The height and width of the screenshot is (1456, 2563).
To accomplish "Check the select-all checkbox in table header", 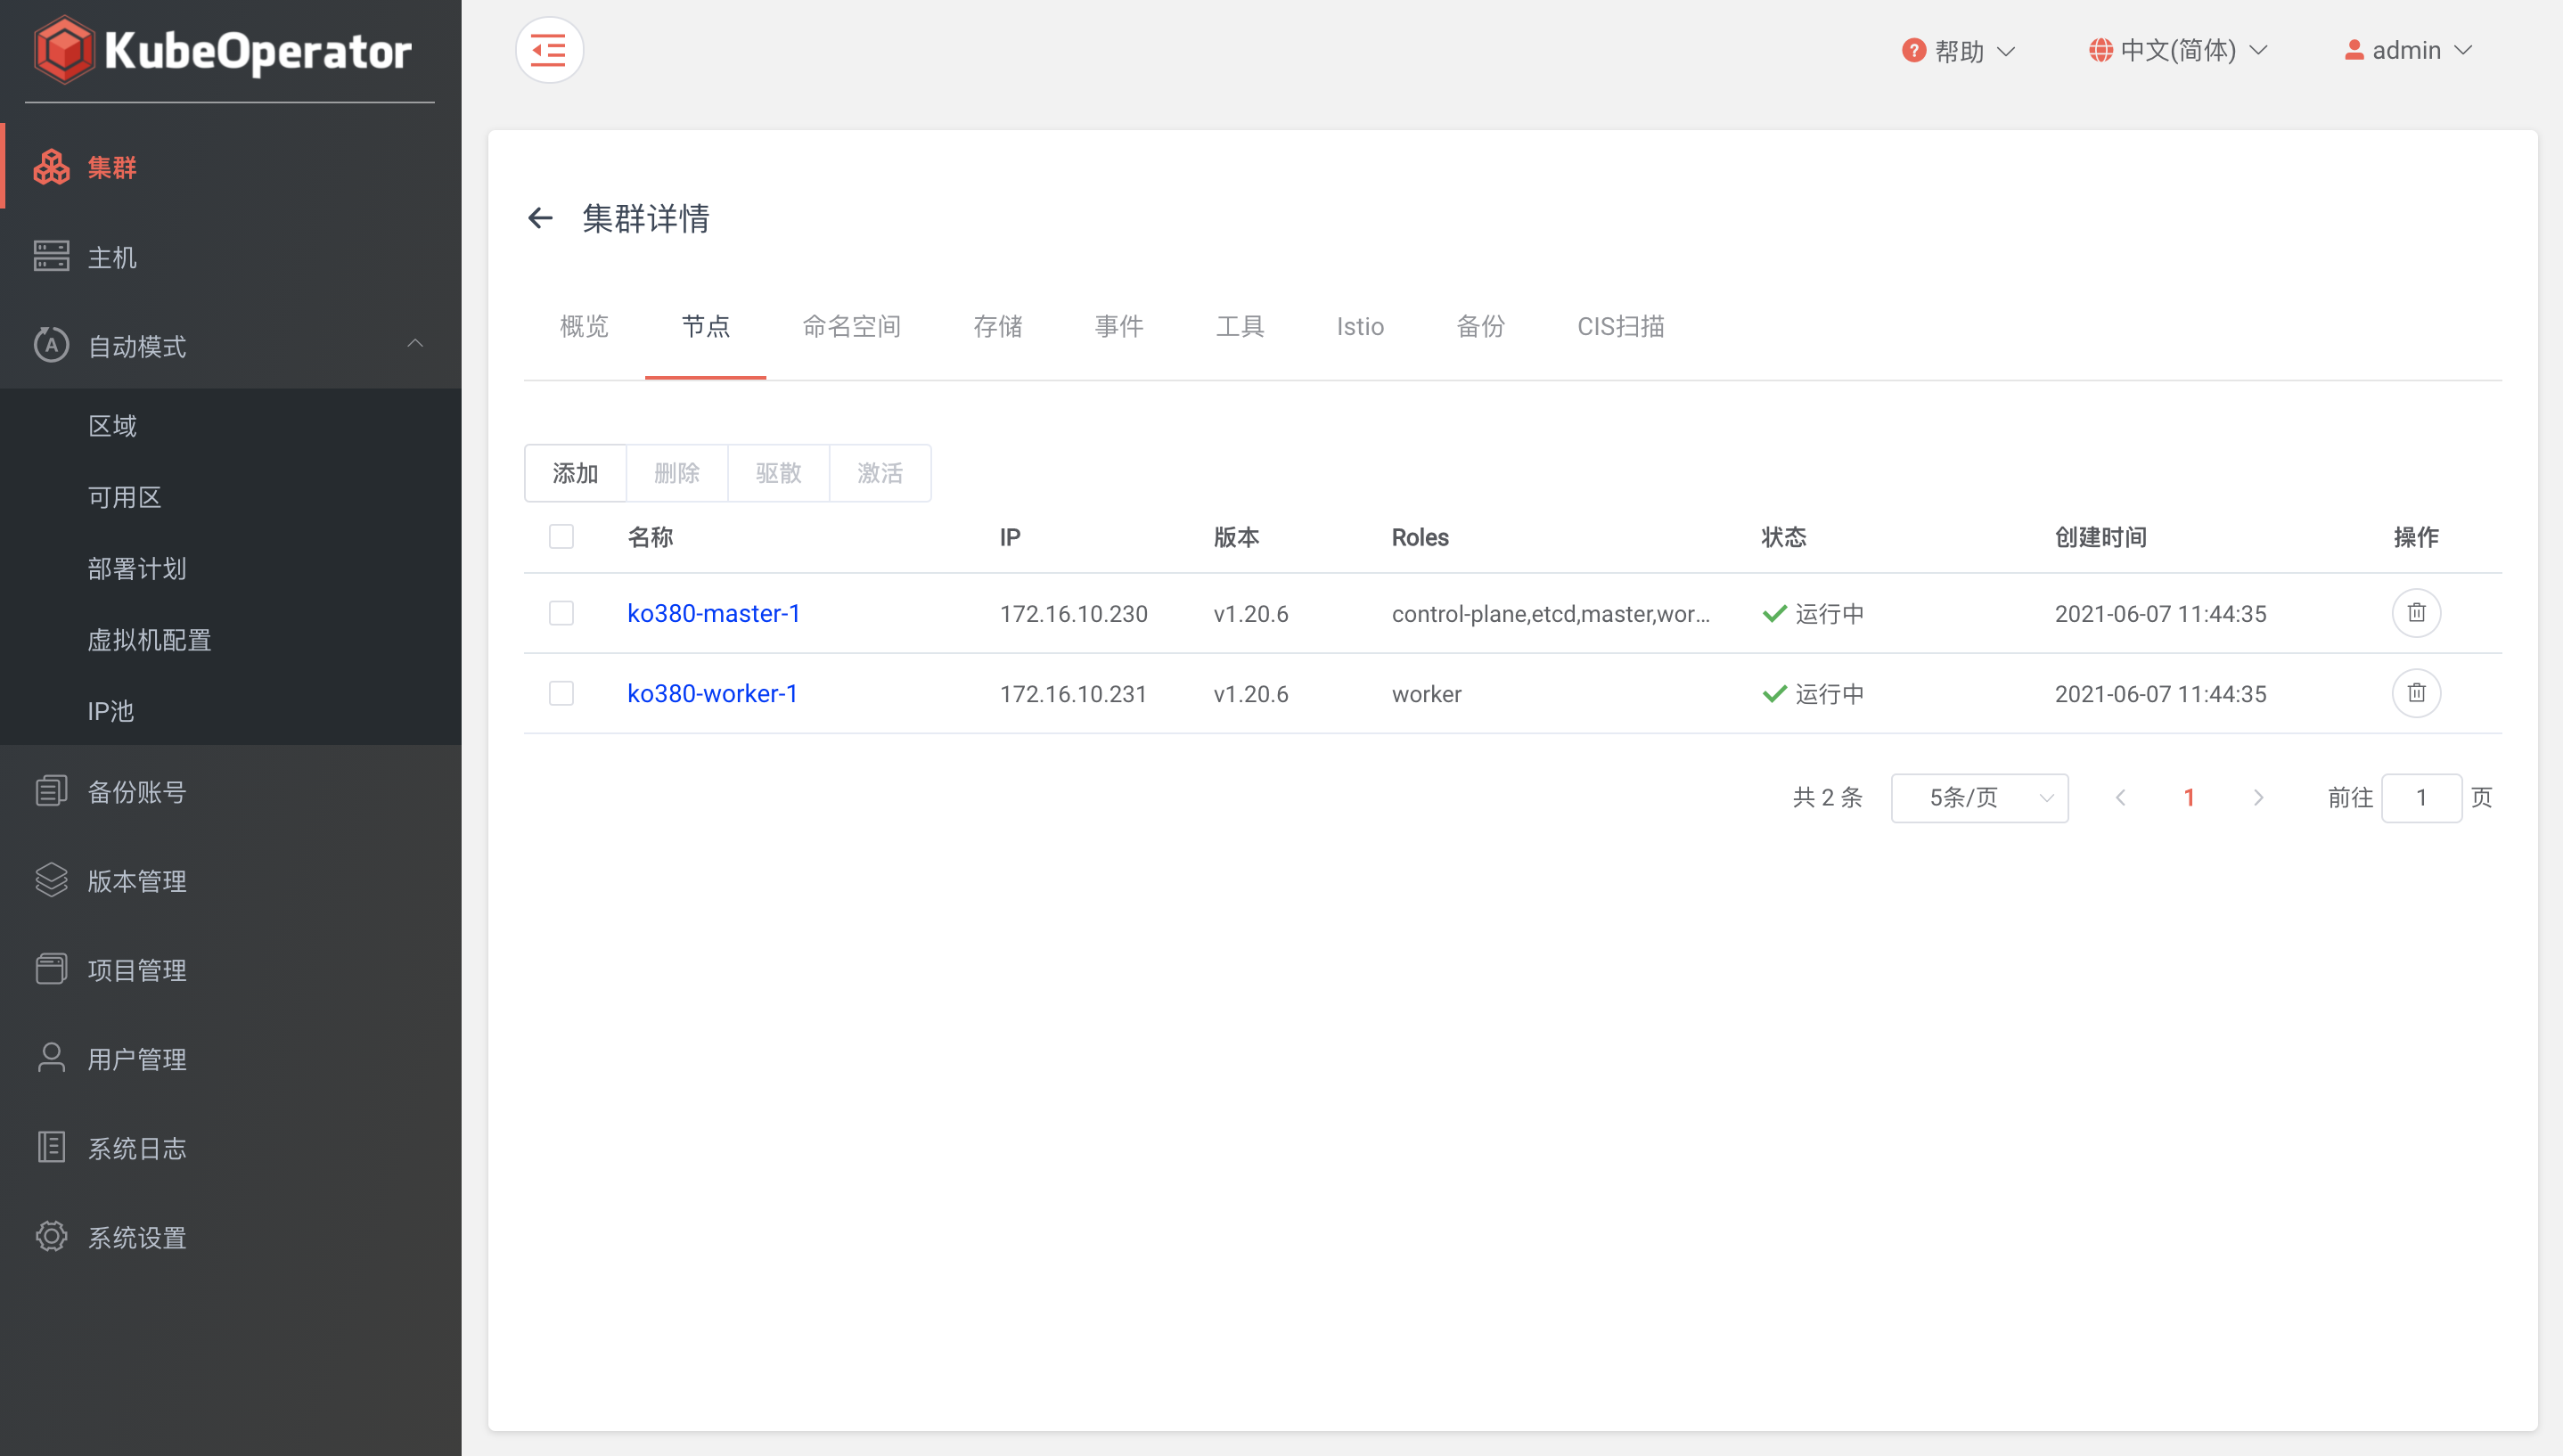I will [x=561, y=537].
